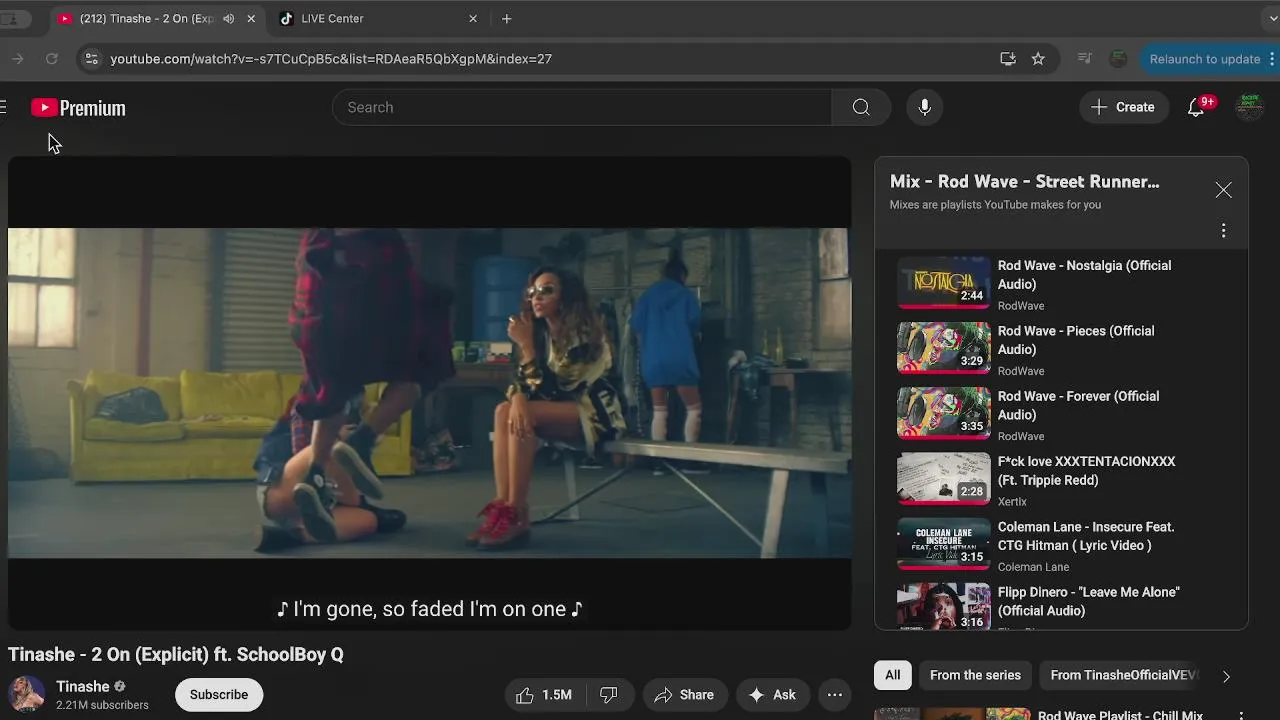Click Mix - Rod Wave - Street Runner title
The width and height of the screenshot is (1280, 720).
click(1024, 182)
